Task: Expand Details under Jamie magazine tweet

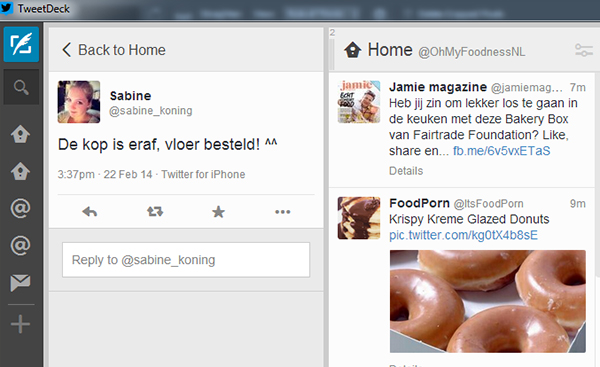Action: click(x=406, y=171)
